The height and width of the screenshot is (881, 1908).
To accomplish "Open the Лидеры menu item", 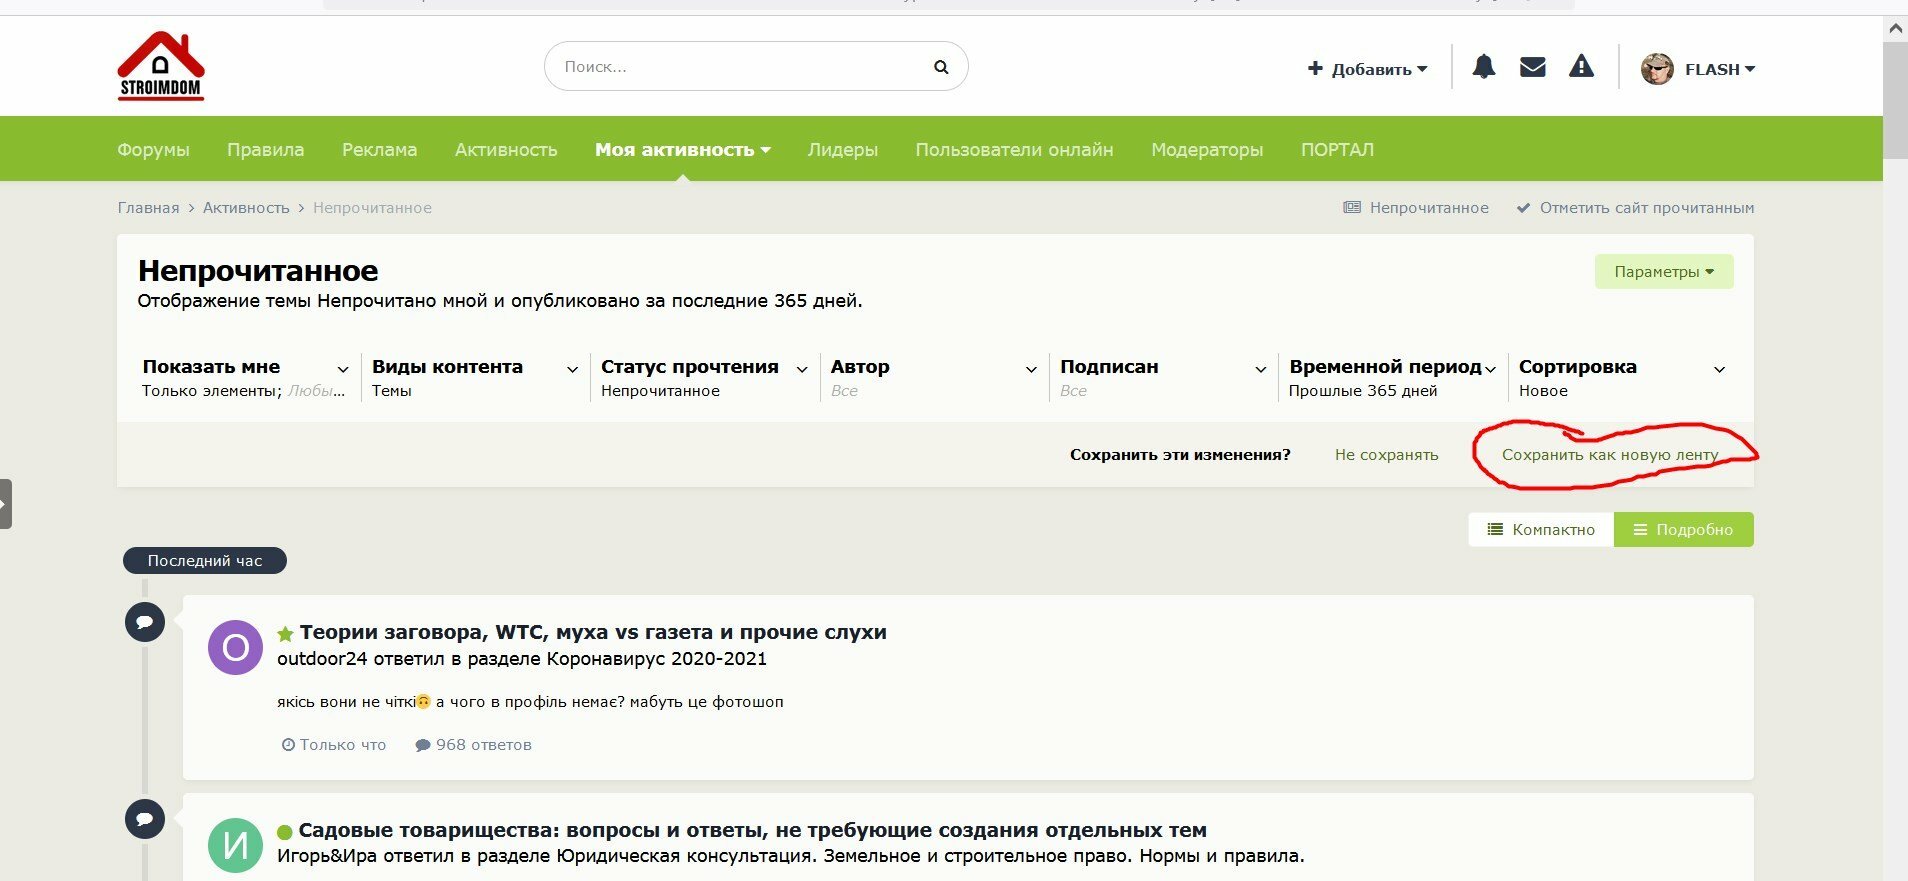I will (x=843, y=149).
